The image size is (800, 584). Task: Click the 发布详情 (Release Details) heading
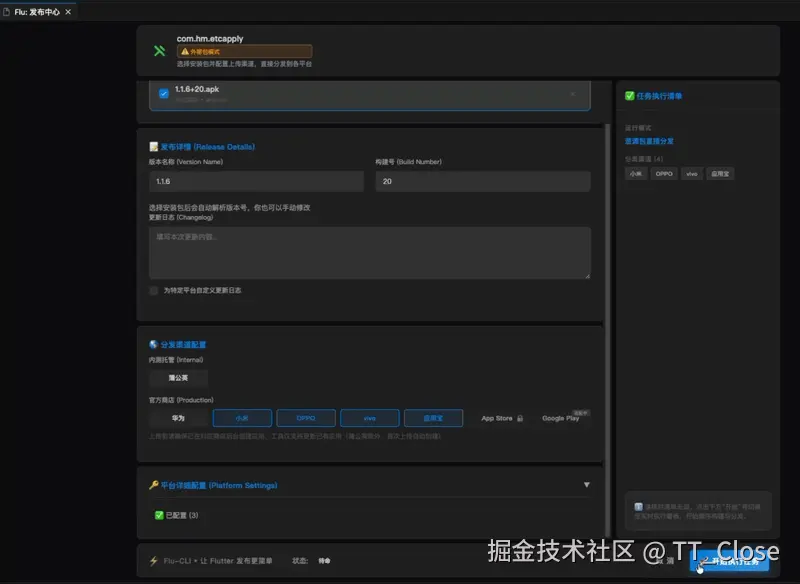[208, 147]
